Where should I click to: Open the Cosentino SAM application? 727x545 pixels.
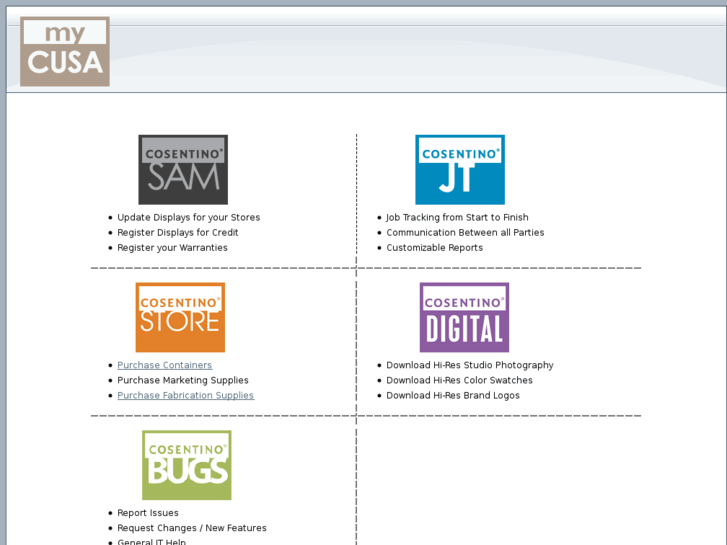(x=183, y=169)
